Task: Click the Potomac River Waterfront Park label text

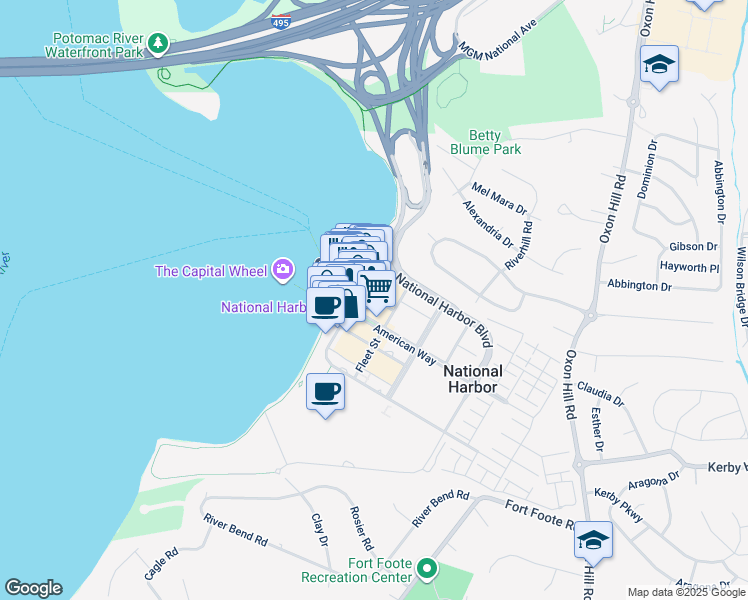Action: tap(94, 45)
